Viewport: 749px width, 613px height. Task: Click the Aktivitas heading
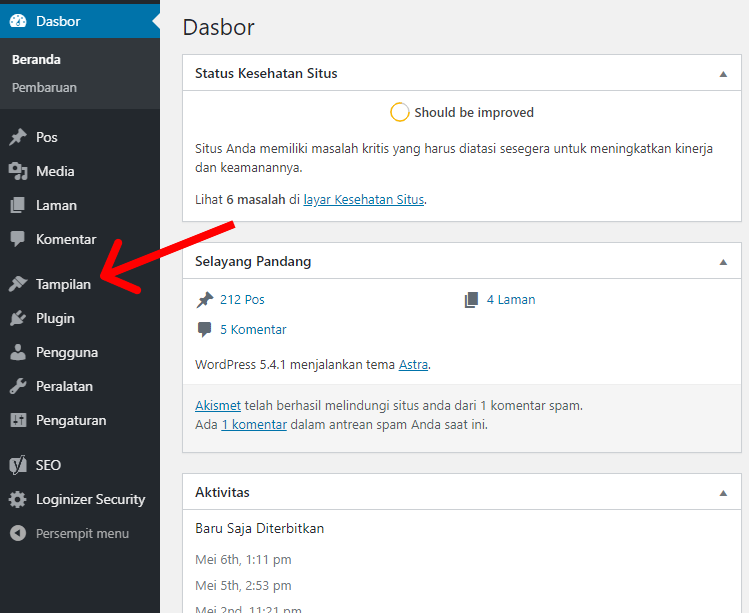click(x=222, y=493)
